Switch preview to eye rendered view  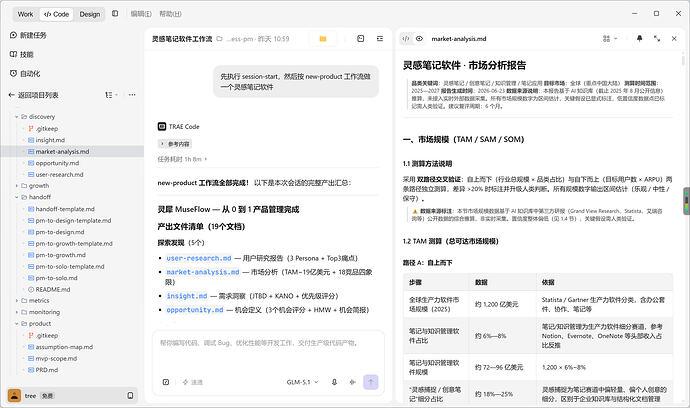point(419,39)
